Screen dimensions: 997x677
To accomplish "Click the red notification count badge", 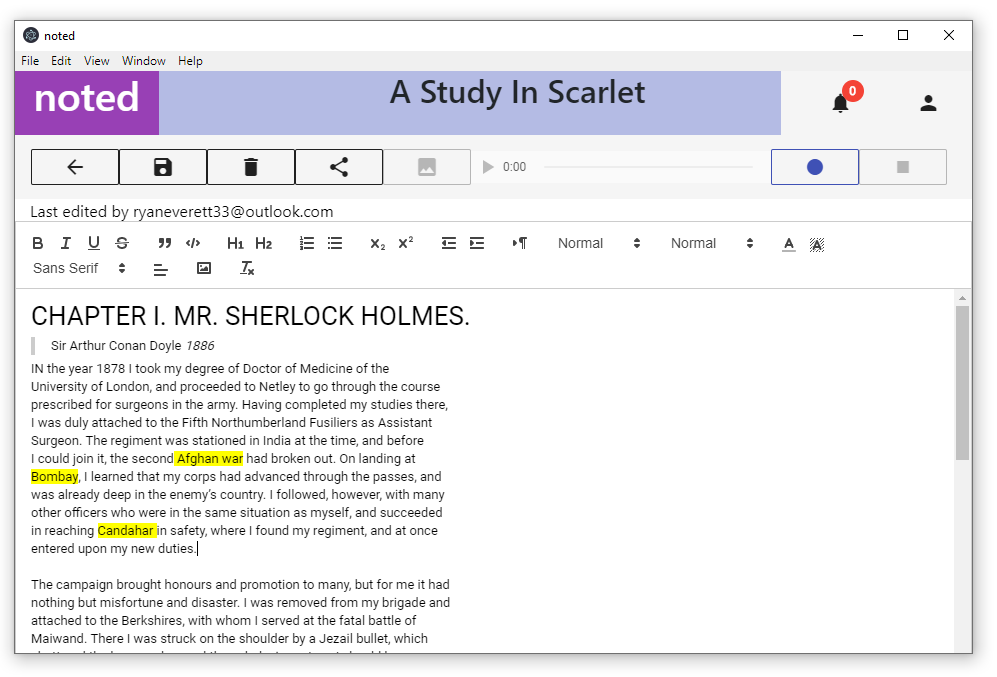I will (852, 91).
